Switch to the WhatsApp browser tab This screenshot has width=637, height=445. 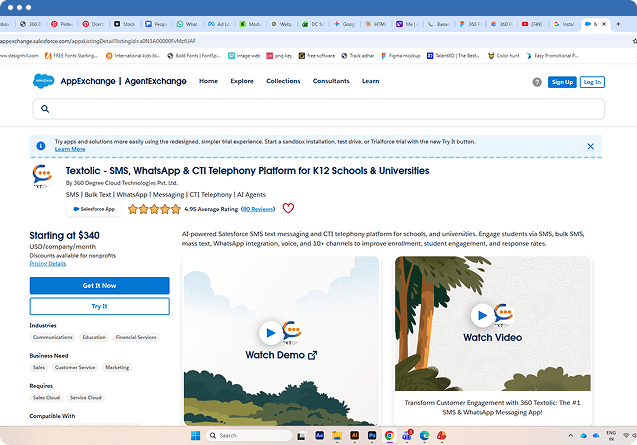click(187, 24)
